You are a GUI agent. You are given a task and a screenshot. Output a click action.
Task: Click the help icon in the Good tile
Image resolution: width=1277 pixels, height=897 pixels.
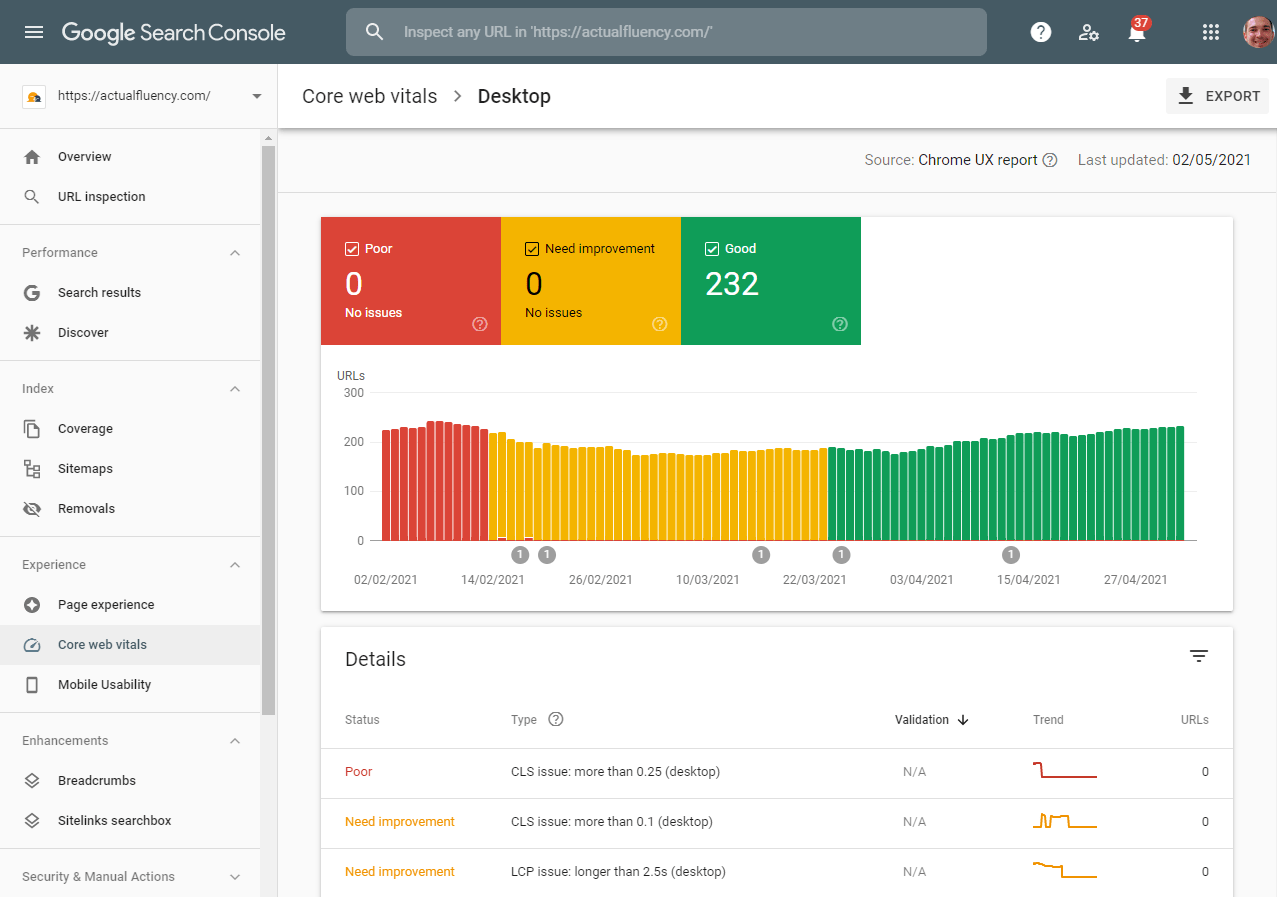tap(840, 324)
